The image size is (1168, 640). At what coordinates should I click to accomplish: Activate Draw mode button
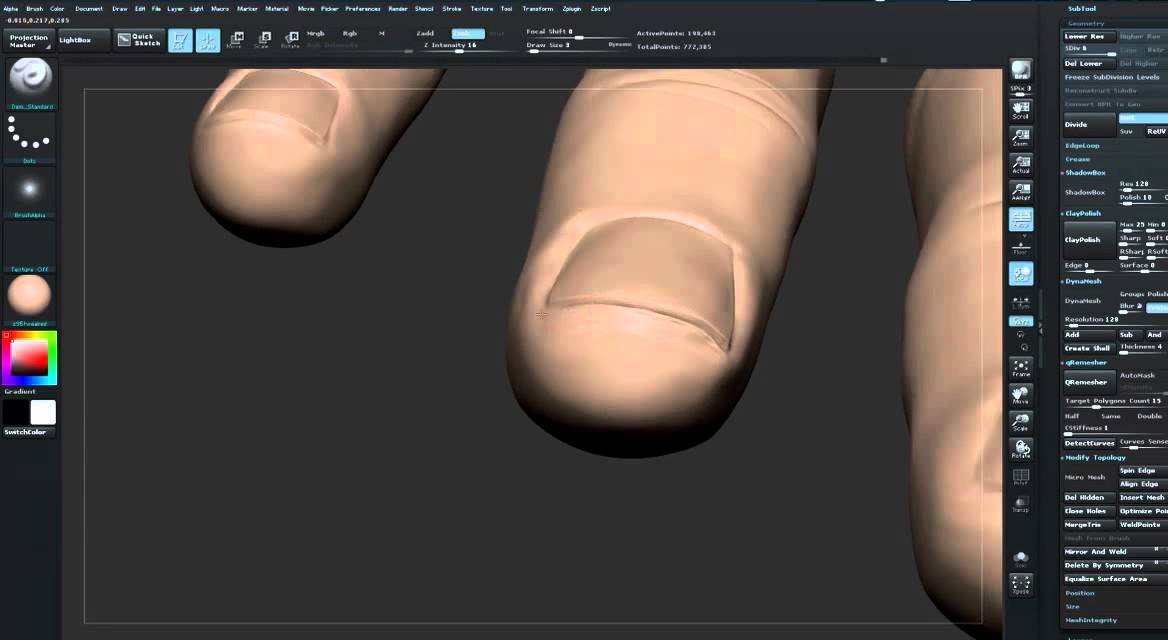(208, 40)
